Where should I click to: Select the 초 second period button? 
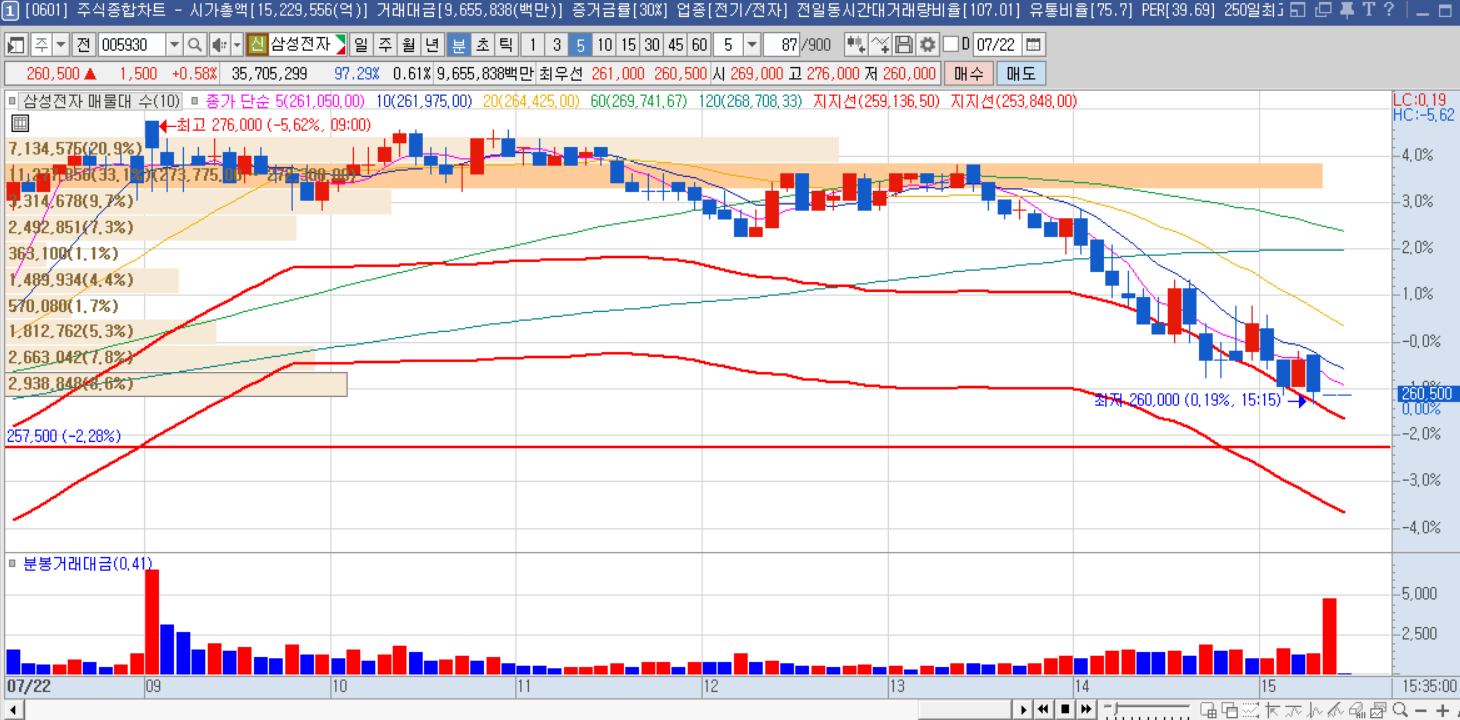pyautogui.click(x=482, y=45)
